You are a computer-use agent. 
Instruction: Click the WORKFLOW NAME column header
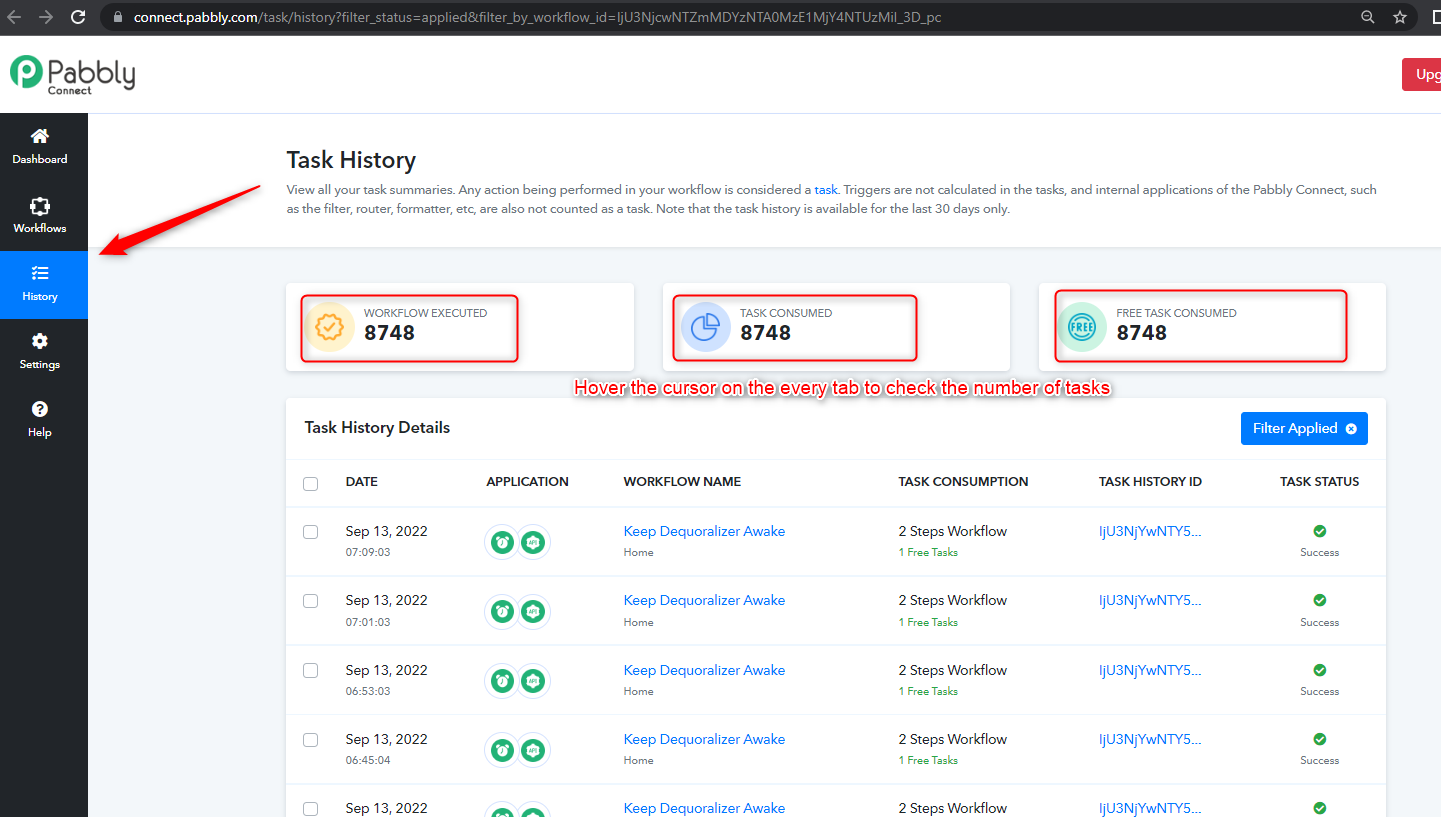tap(682, 482)
